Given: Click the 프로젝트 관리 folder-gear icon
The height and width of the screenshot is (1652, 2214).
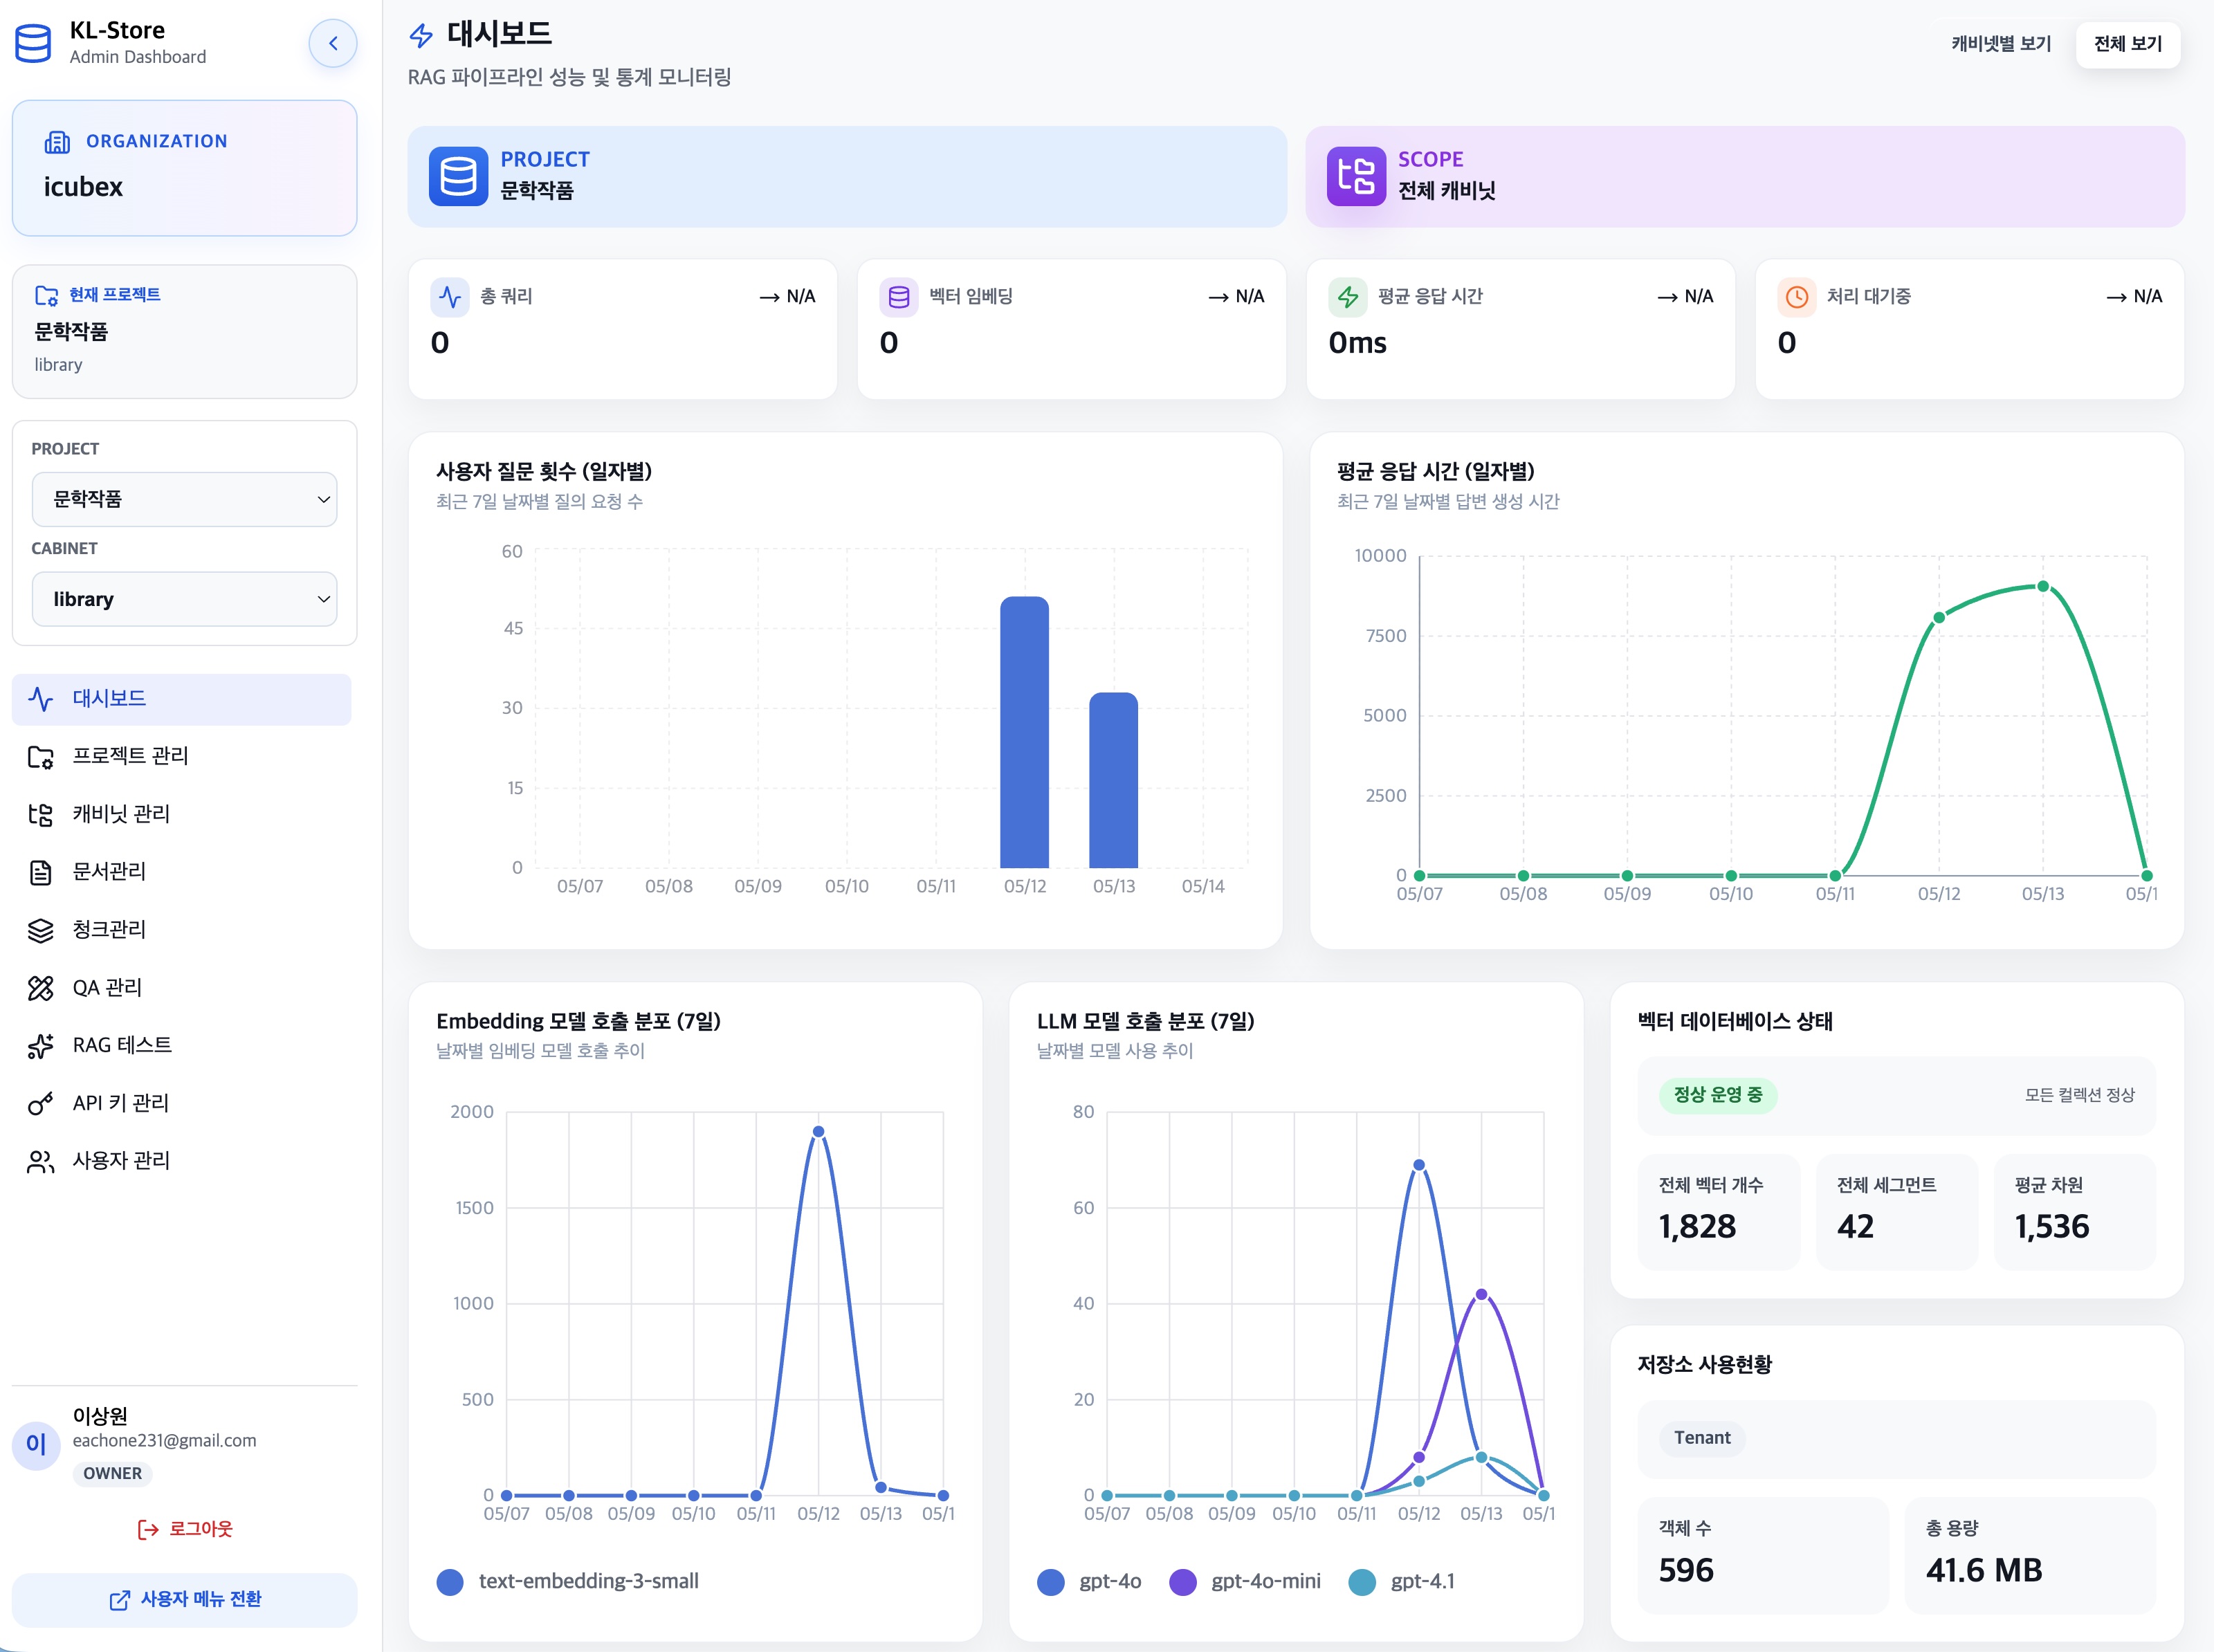Looking at the screenshot, I should 41,757.
